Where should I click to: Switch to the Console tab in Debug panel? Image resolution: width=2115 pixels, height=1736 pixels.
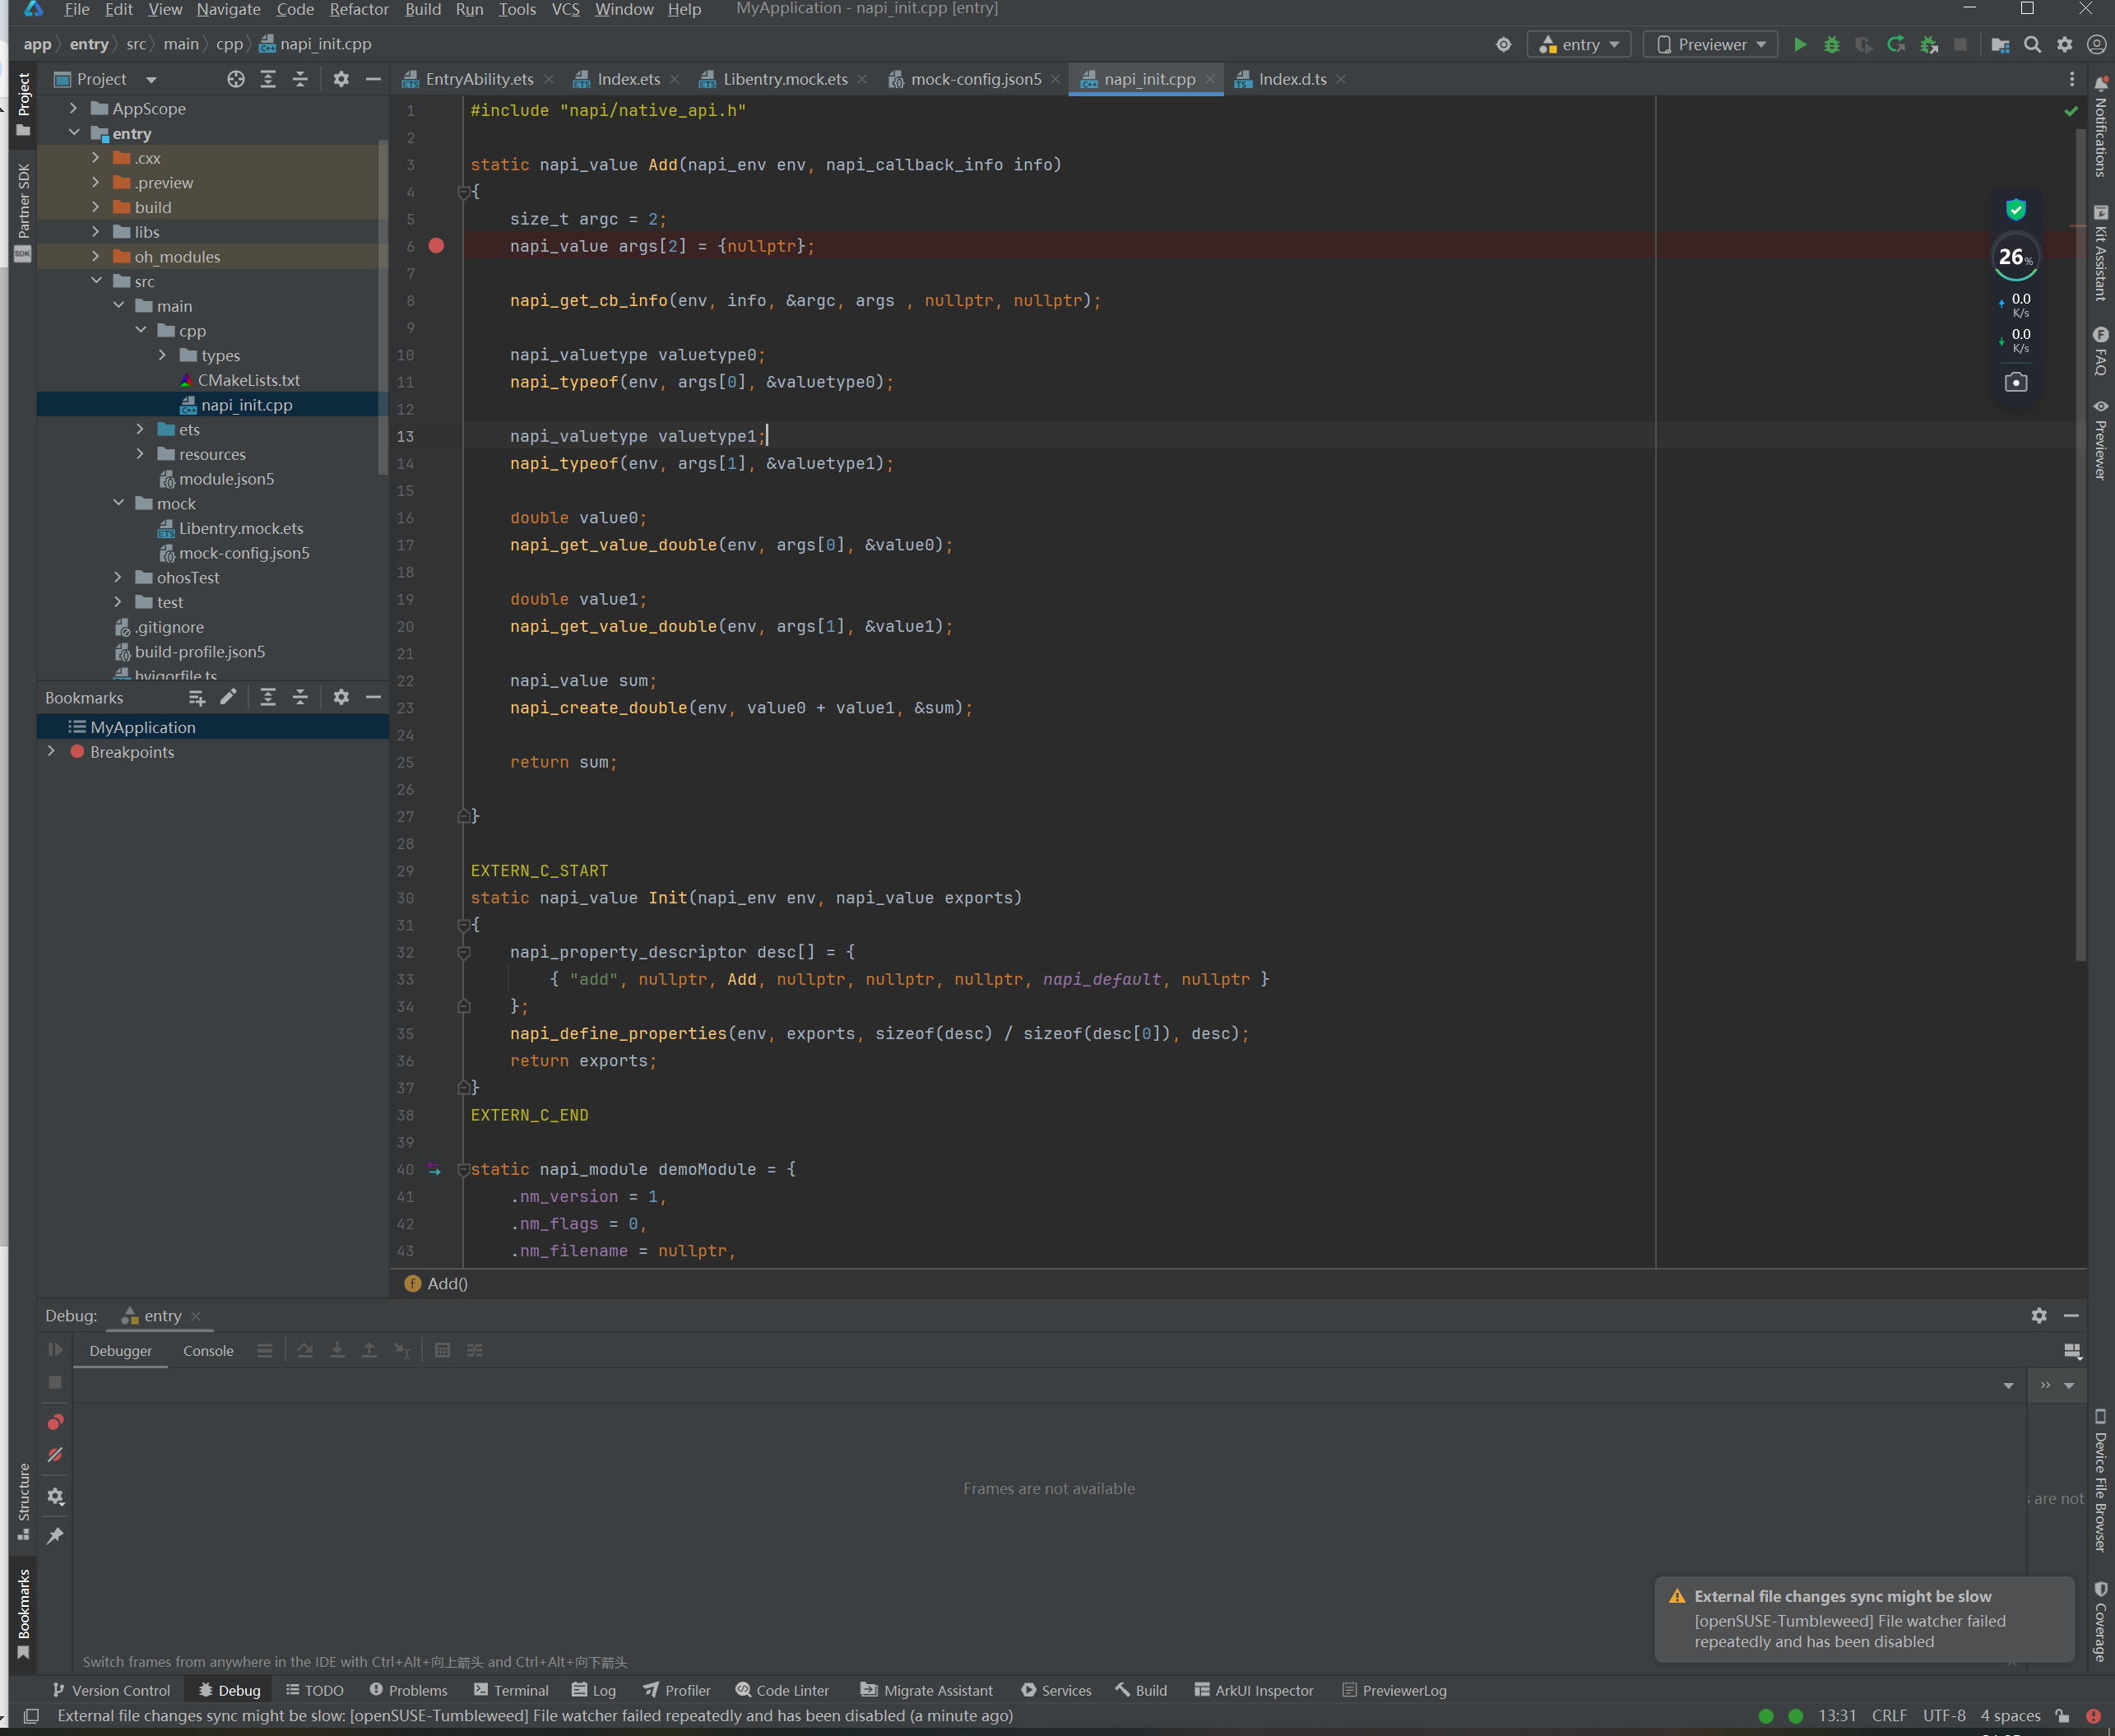[208, 1351]
